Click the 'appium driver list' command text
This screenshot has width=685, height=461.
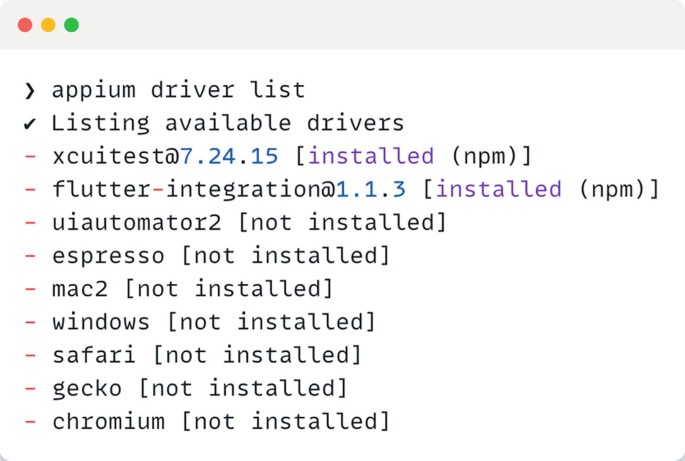179,91
